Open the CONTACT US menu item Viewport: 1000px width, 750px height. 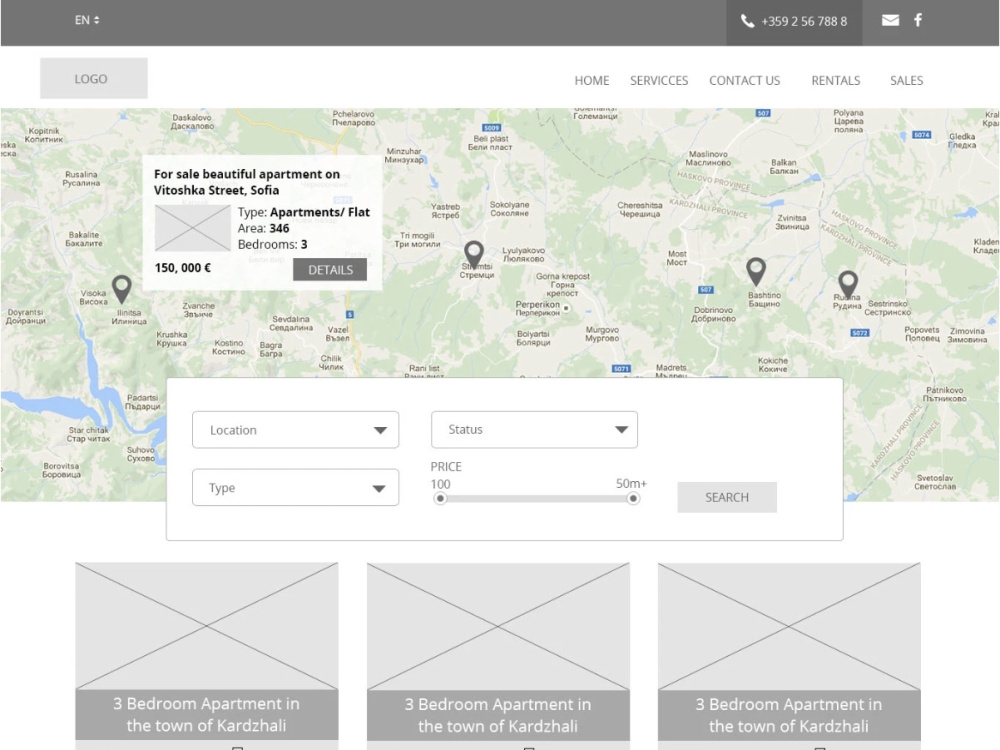click(744, 81)
